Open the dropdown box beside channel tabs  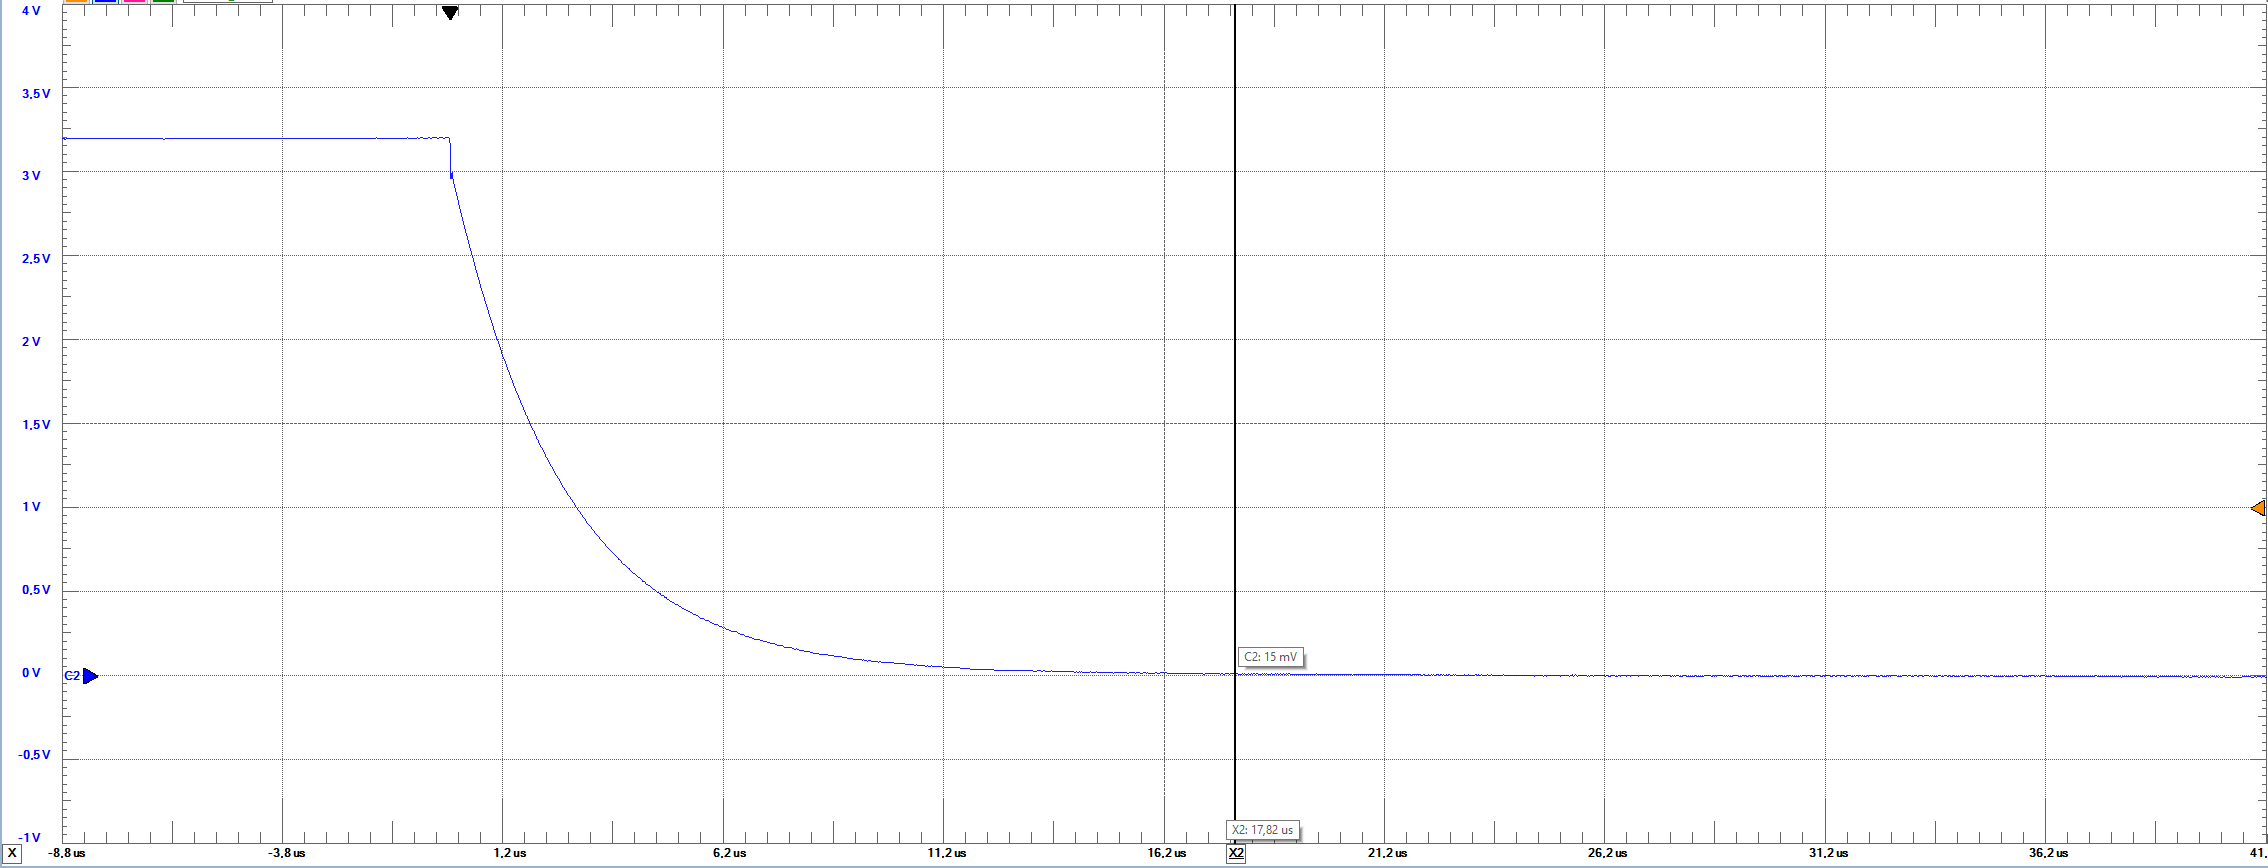tap(227, 1)
